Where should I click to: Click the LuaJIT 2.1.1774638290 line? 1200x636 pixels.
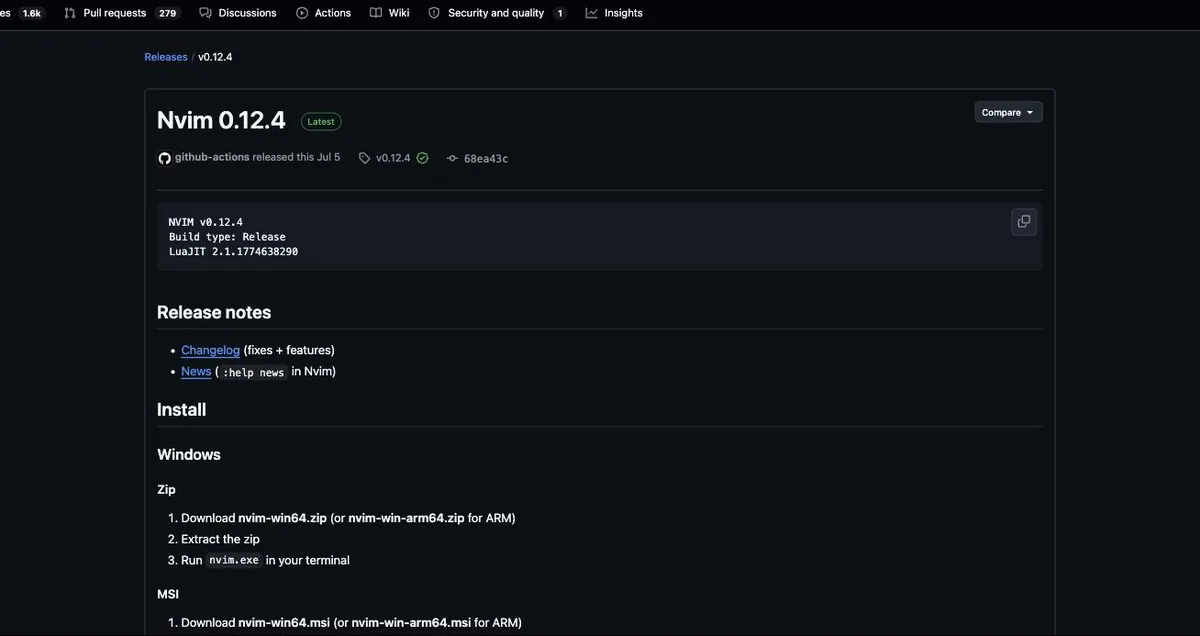[233, 252]
